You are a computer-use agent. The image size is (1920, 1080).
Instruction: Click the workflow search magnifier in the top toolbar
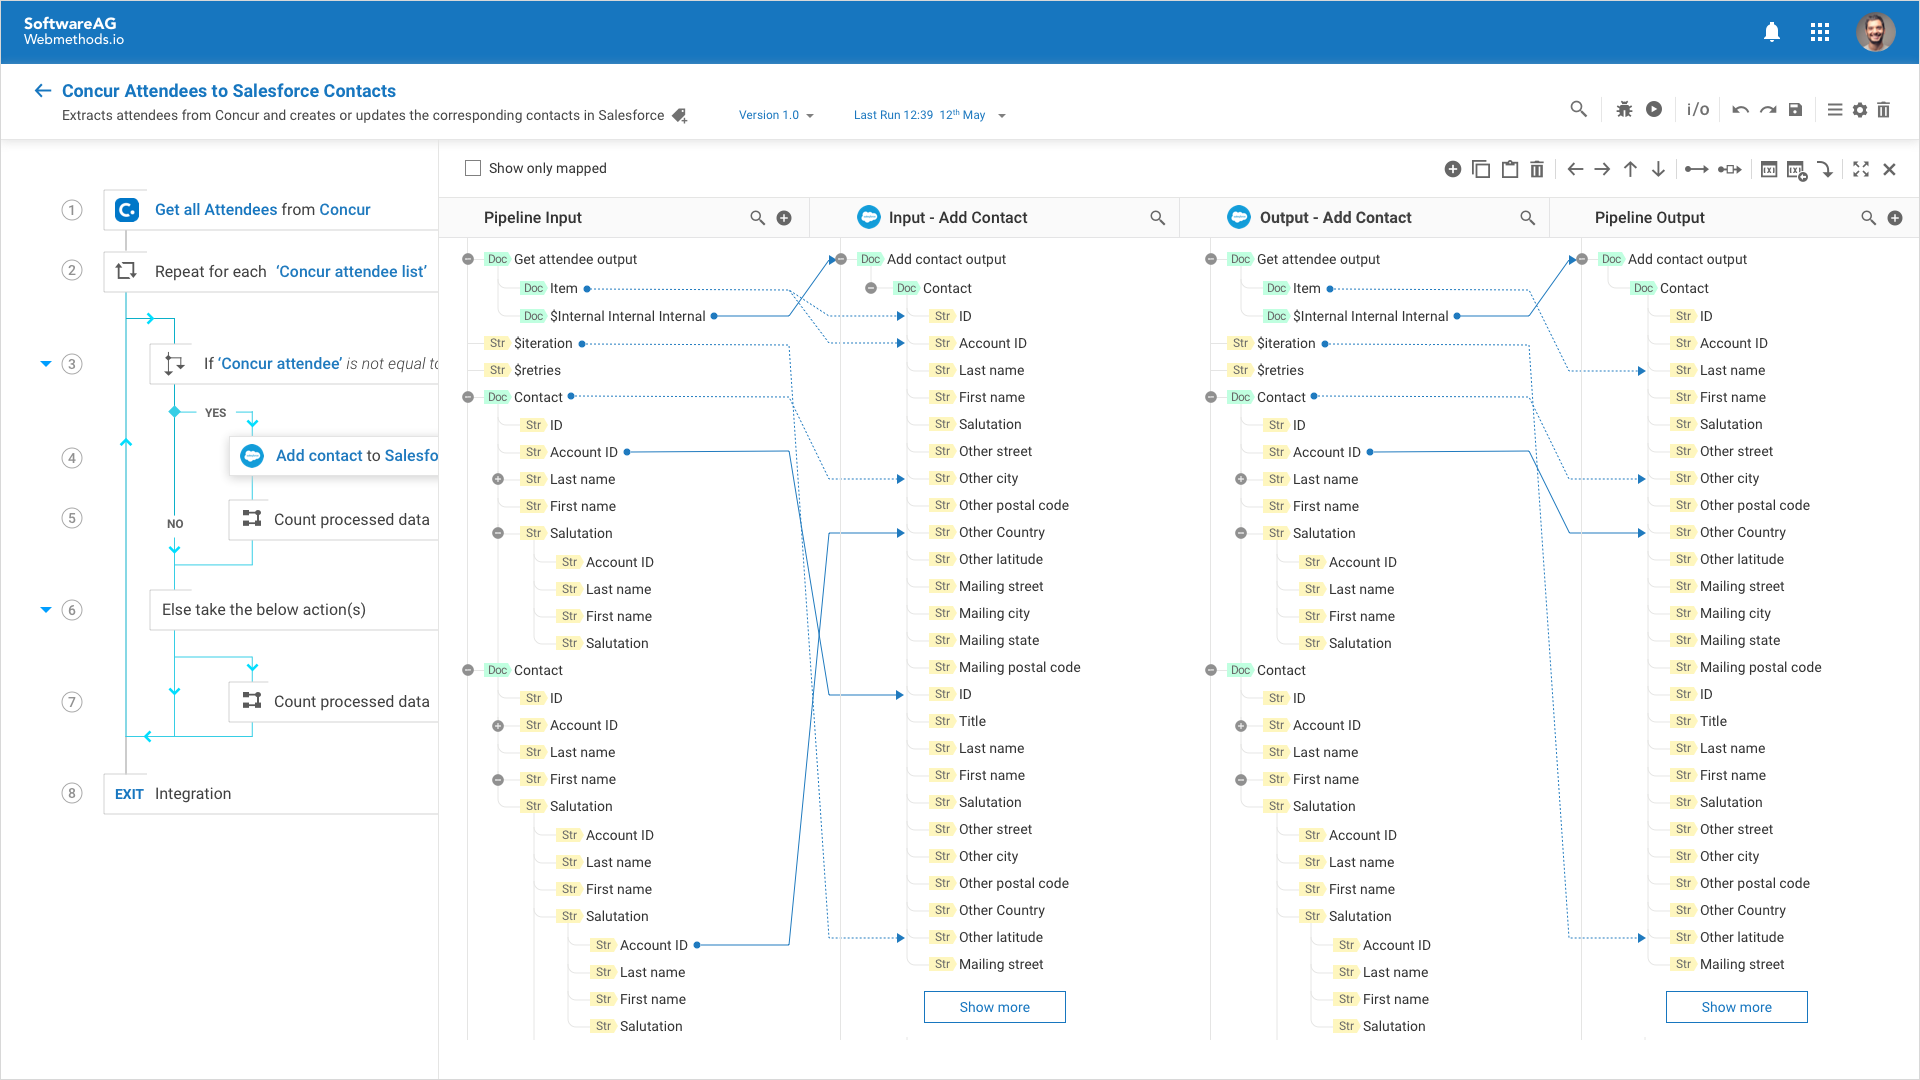[1579, 109]
